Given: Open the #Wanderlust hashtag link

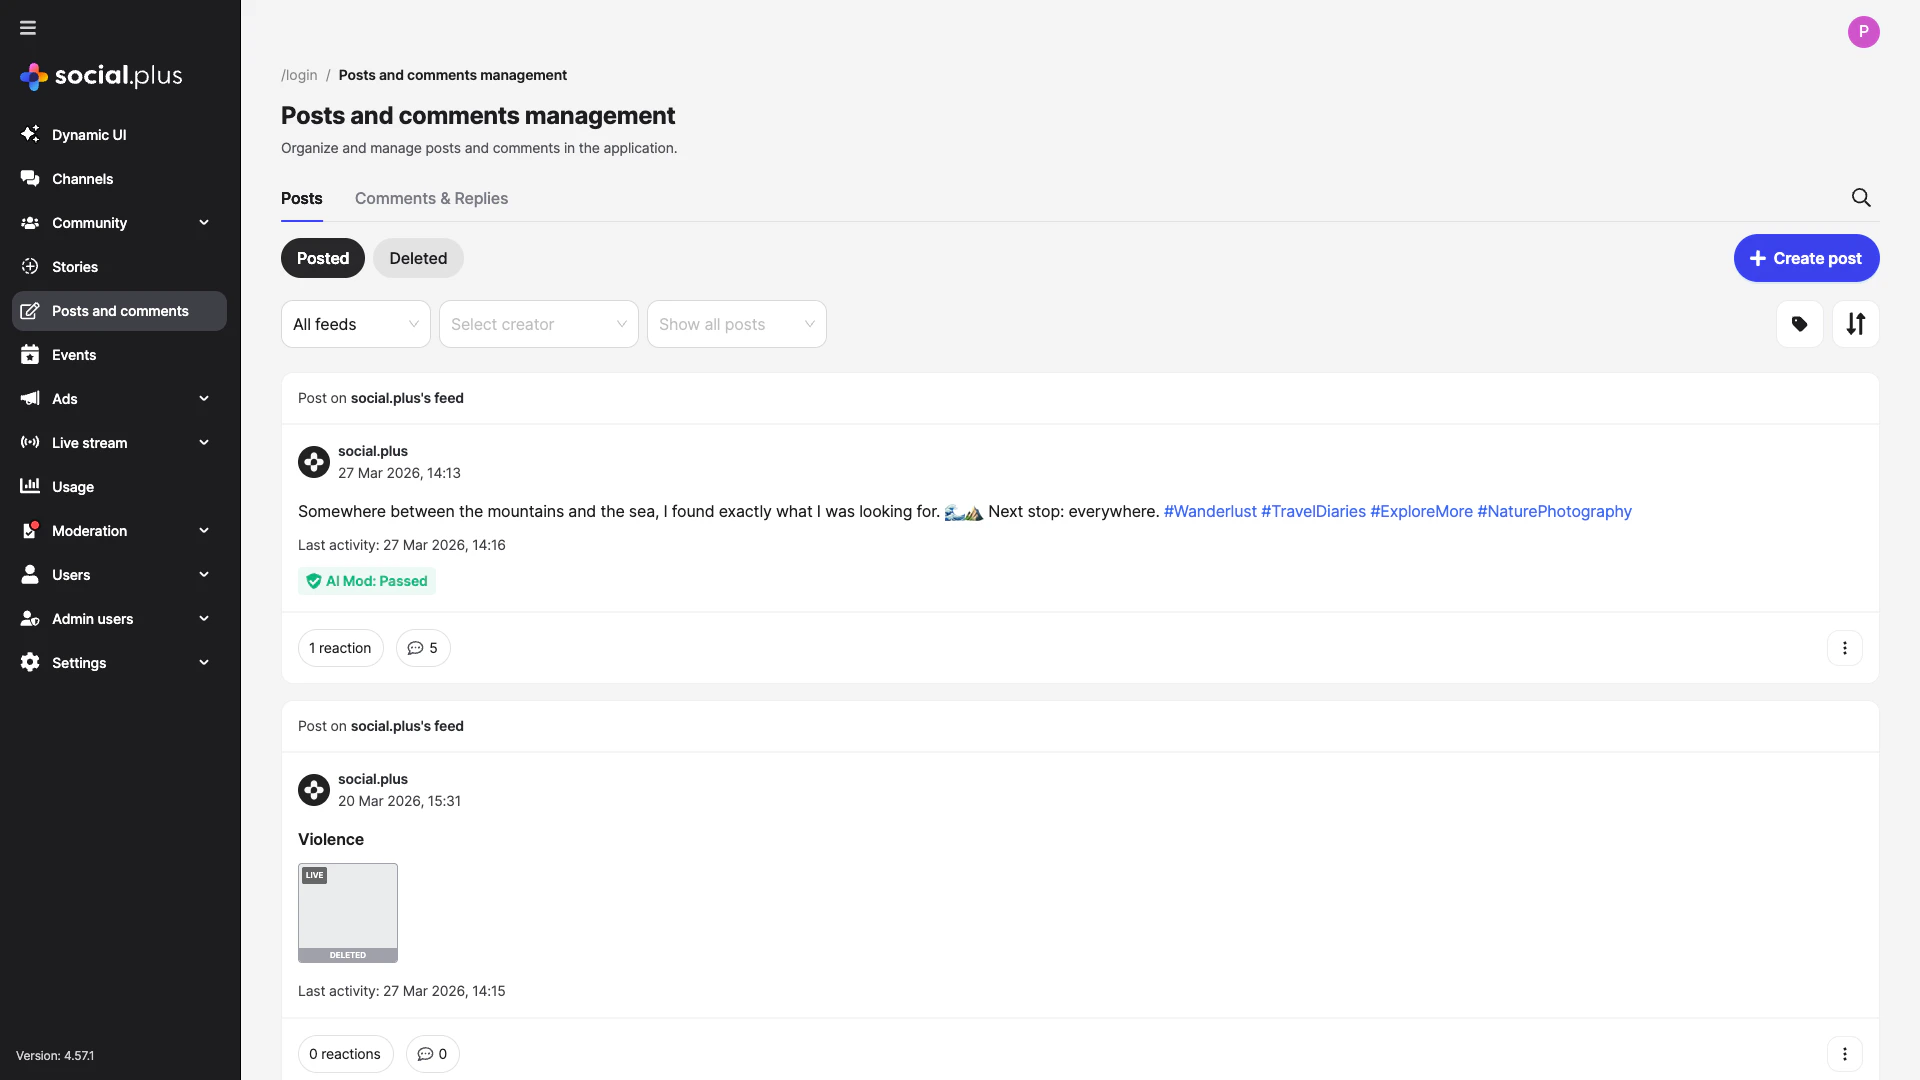Looking at the screenshot, I should pos(1210,511).
